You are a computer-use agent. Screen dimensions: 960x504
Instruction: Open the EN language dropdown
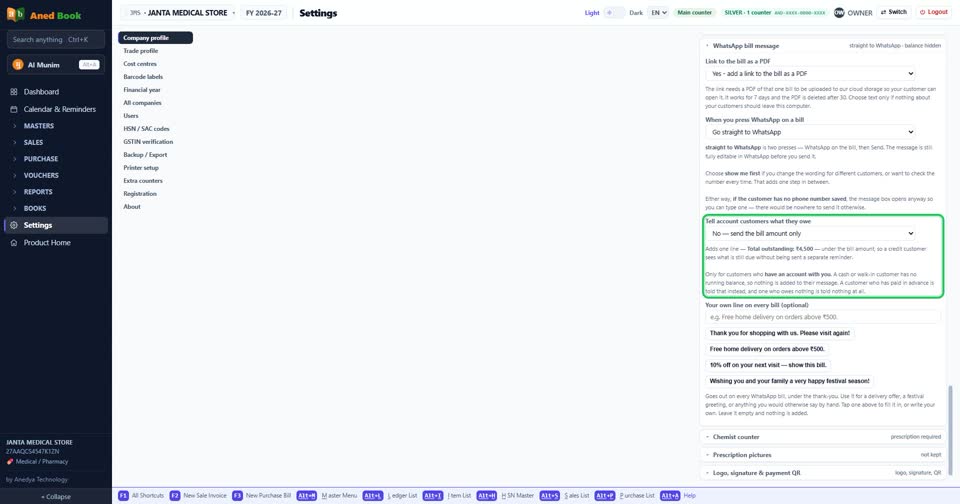coord(658,12)
